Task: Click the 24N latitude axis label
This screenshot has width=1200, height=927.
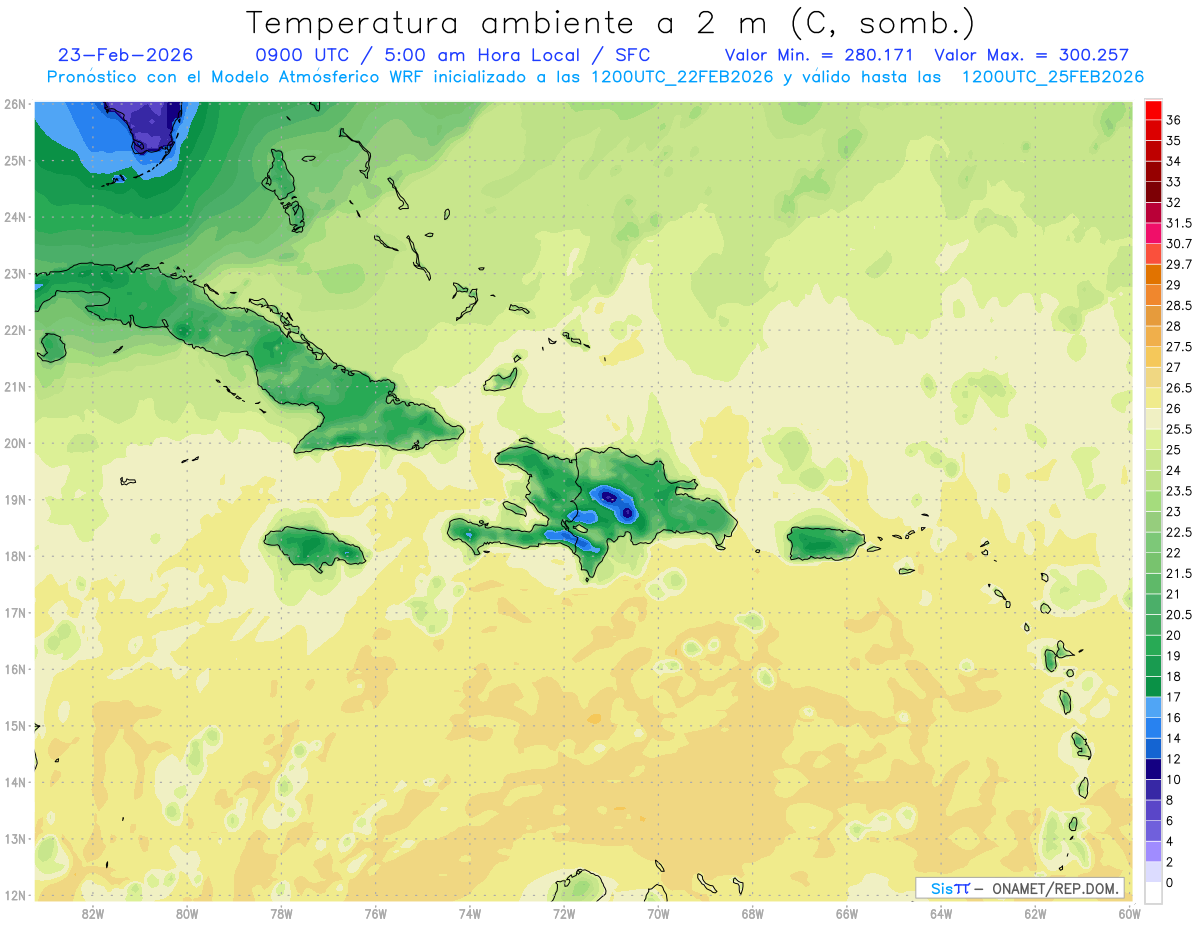Action: [x=14, y=217]
